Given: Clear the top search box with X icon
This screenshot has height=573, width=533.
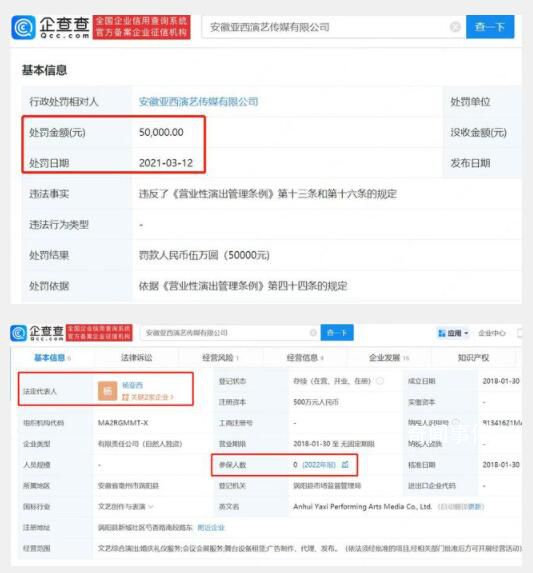Looking at the screenshot, I should (455, 27).
